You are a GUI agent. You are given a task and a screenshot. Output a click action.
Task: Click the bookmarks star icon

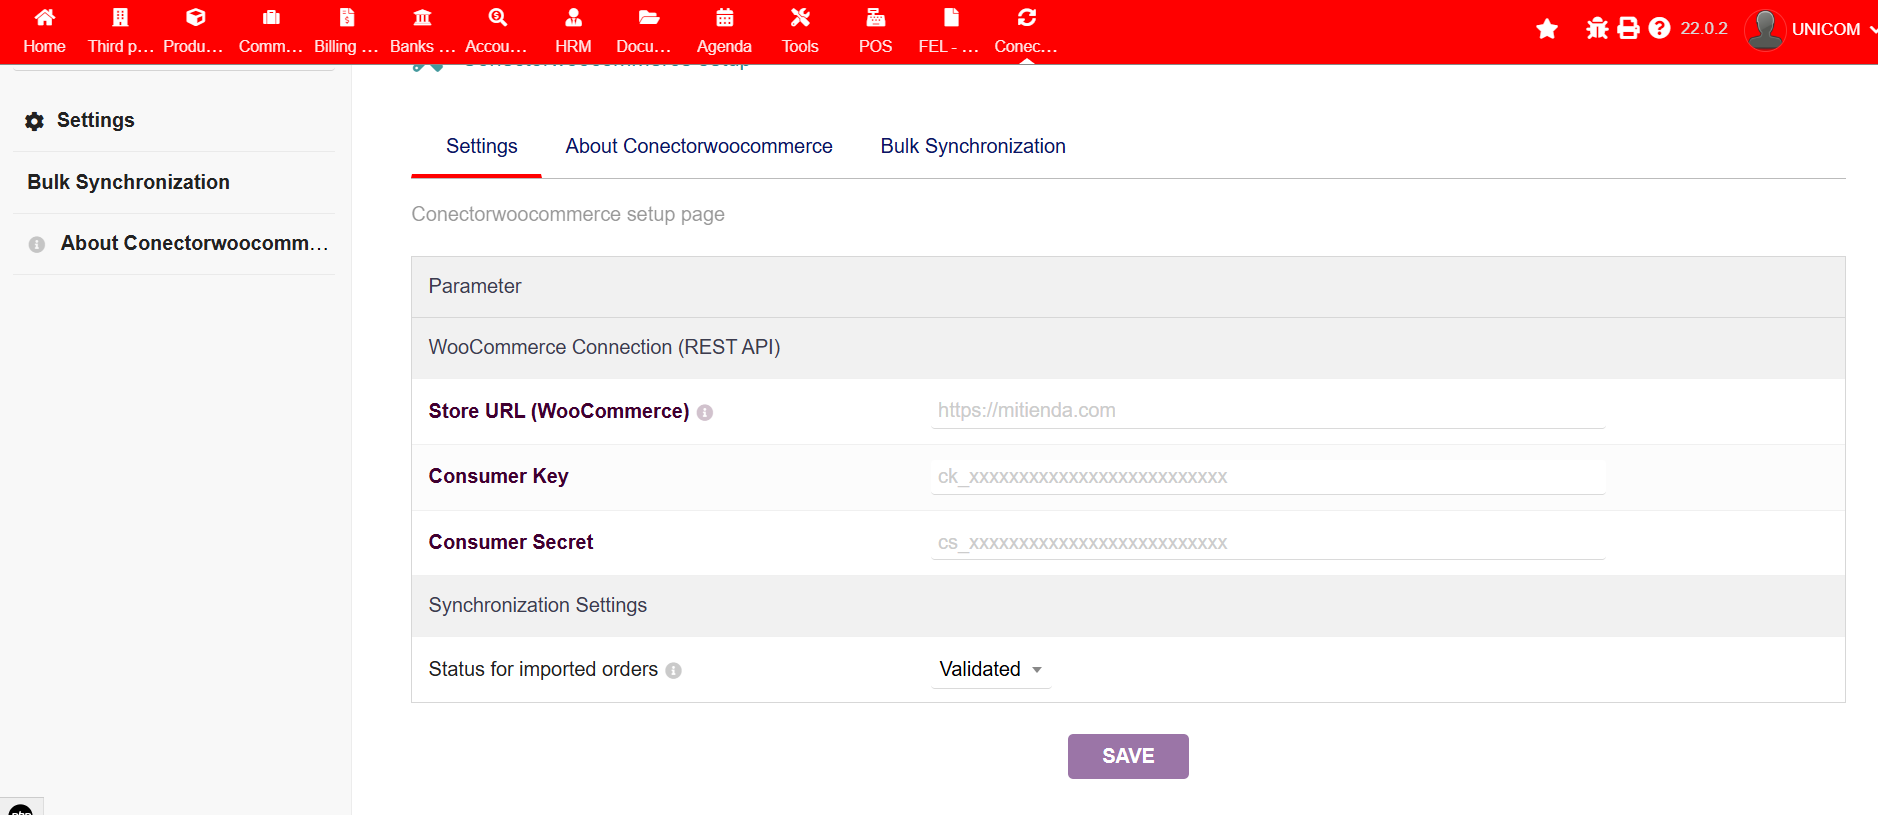(1547, 29)
